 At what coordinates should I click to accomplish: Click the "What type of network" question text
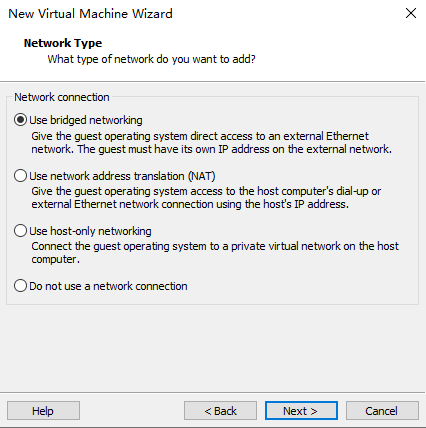pyautogui.click(x=151, y=59)
